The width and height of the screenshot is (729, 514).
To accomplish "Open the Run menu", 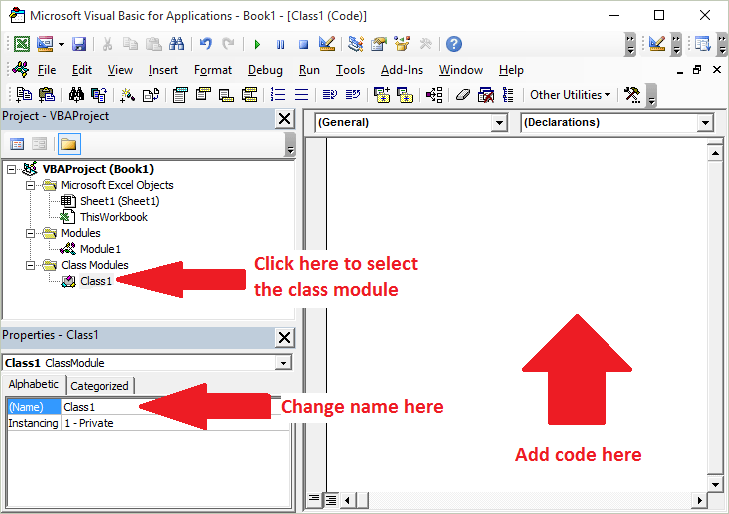I will coord(309,70).
